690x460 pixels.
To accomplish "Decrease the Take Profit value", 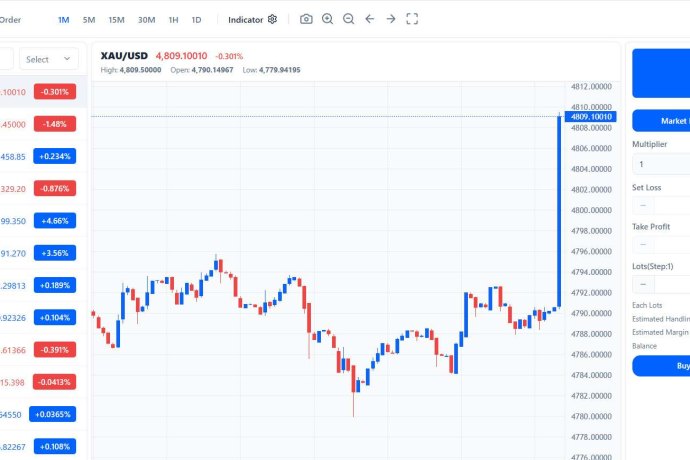I will pos(643,245).
